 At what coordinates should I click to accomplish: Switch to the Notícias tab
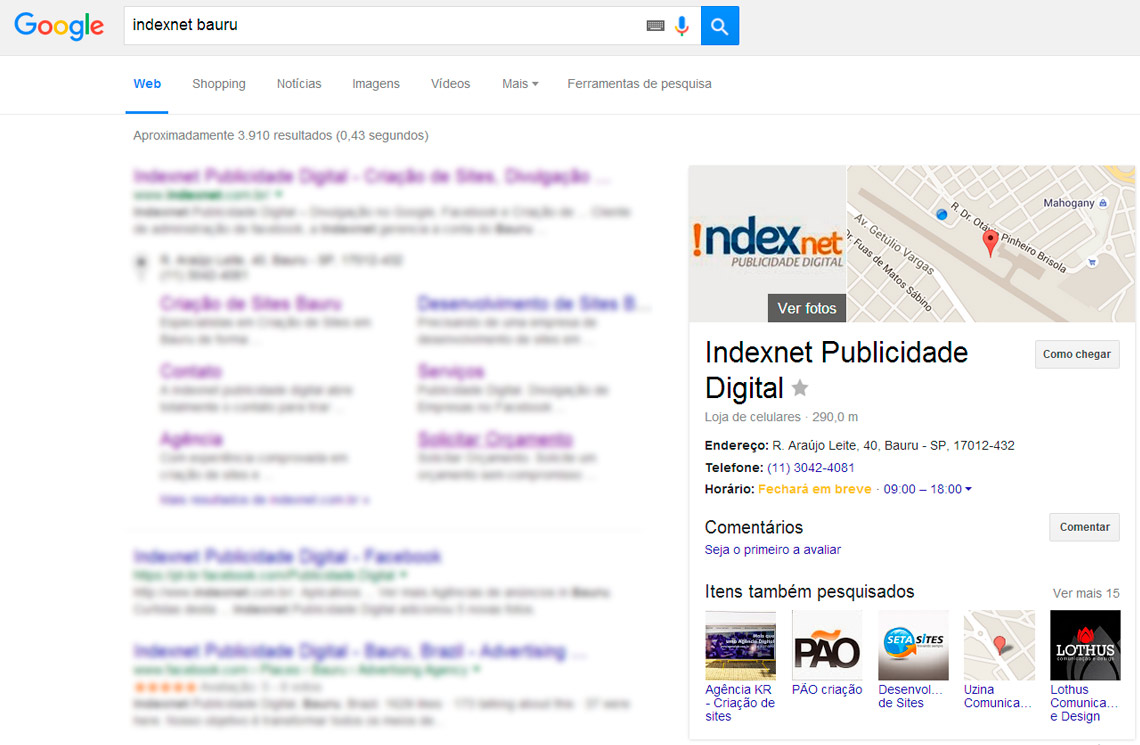[x=299, y=84]
